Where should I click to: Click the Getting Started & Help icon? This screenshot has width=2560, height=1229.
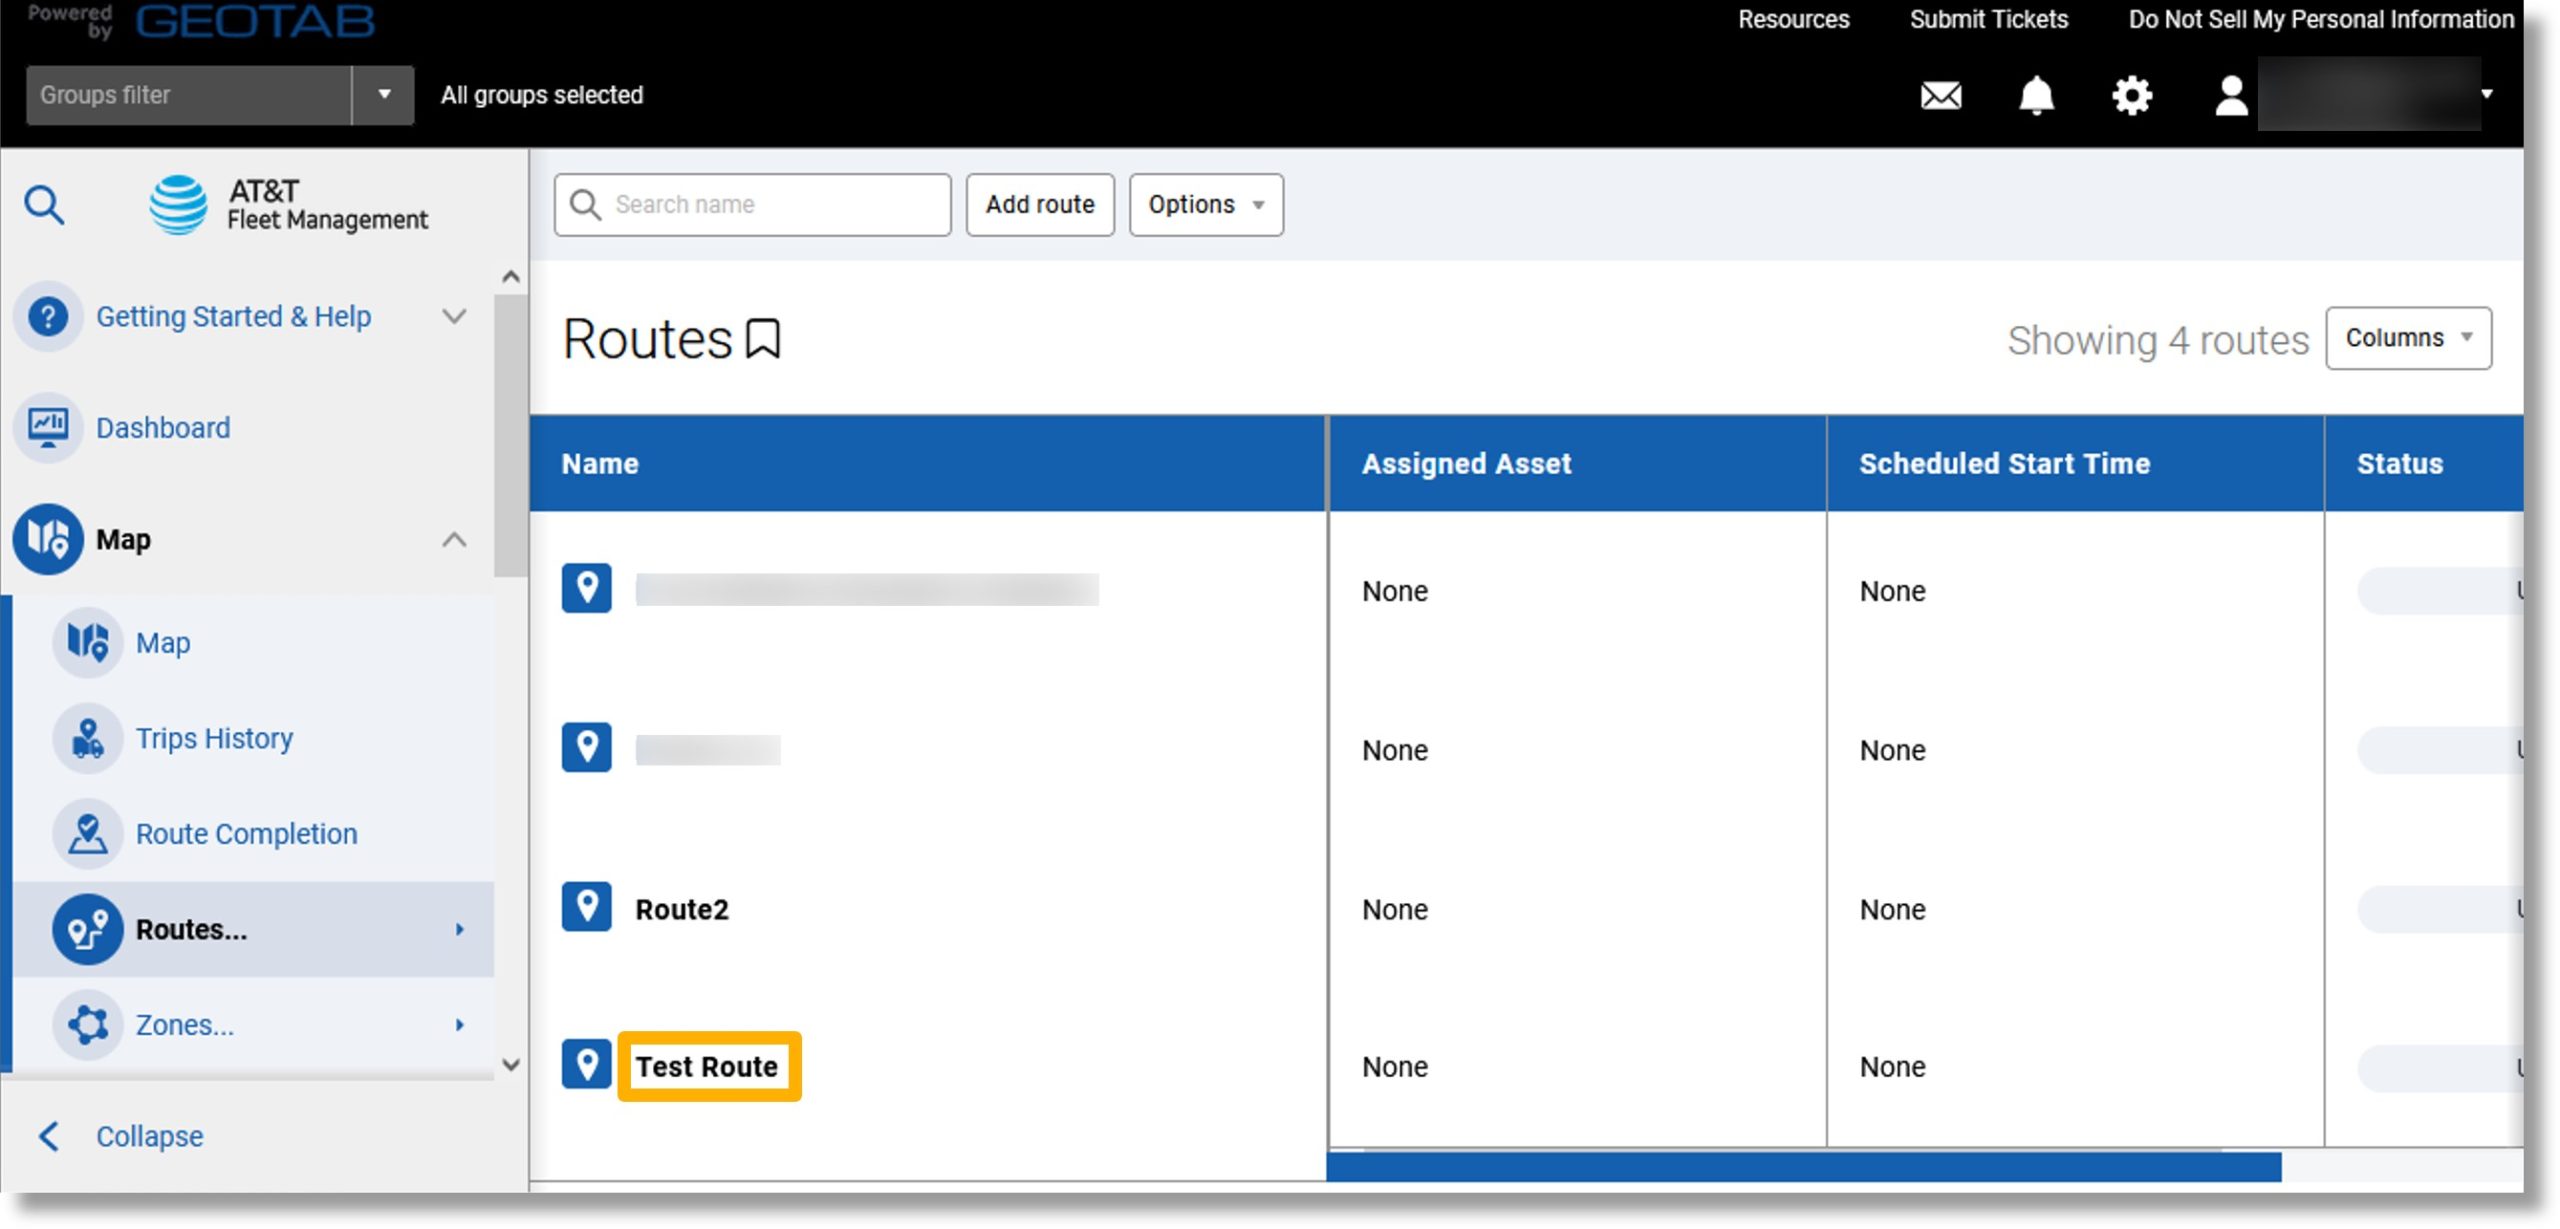pos(47,315)
